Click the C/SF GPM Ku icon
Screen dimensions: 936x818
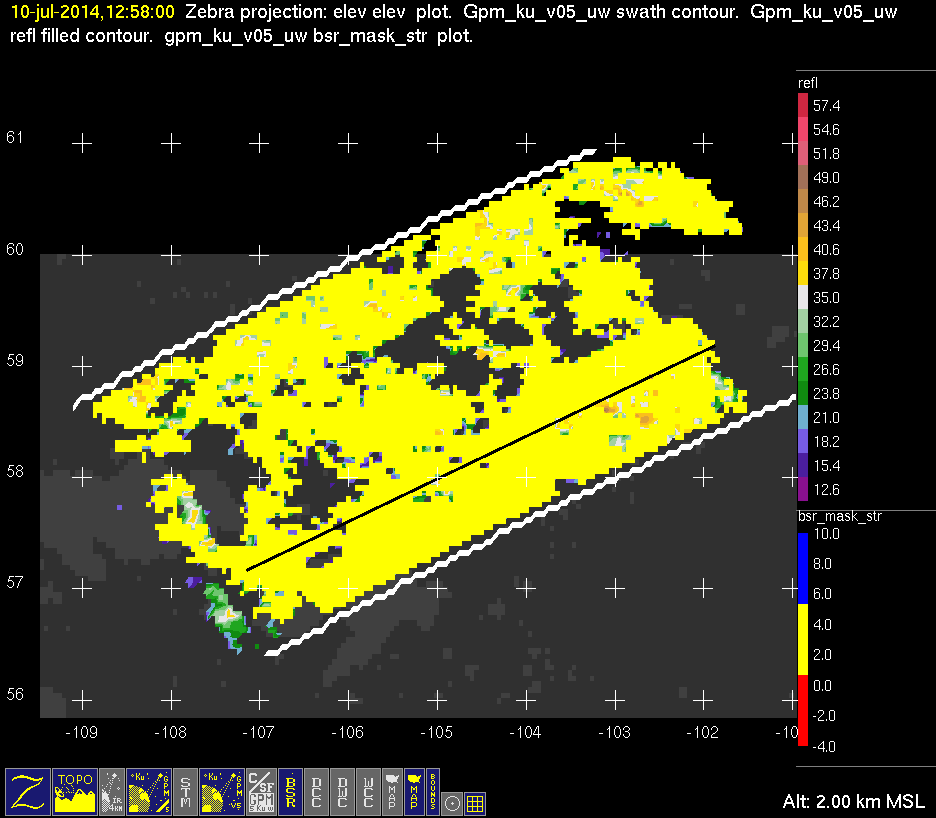click(x=260, y=790)
